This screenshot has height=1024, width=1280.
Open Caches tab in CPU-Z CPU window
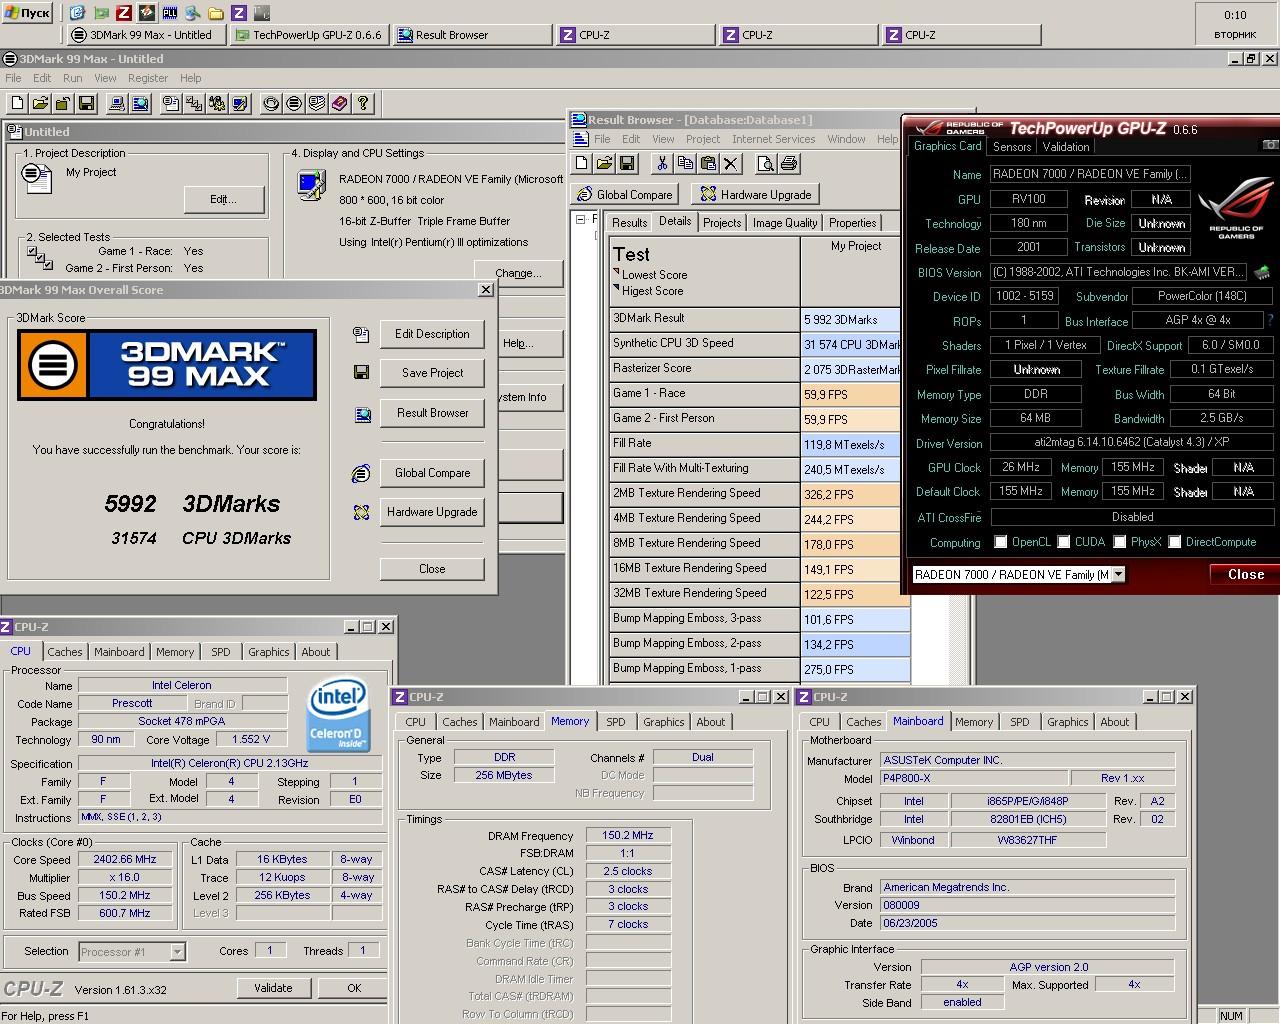pos(65,652)
